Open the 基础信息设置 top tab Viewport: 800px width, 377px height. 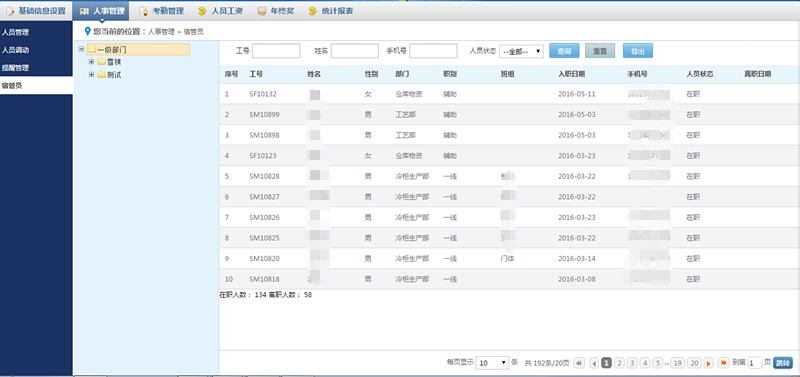coord(37,11)
